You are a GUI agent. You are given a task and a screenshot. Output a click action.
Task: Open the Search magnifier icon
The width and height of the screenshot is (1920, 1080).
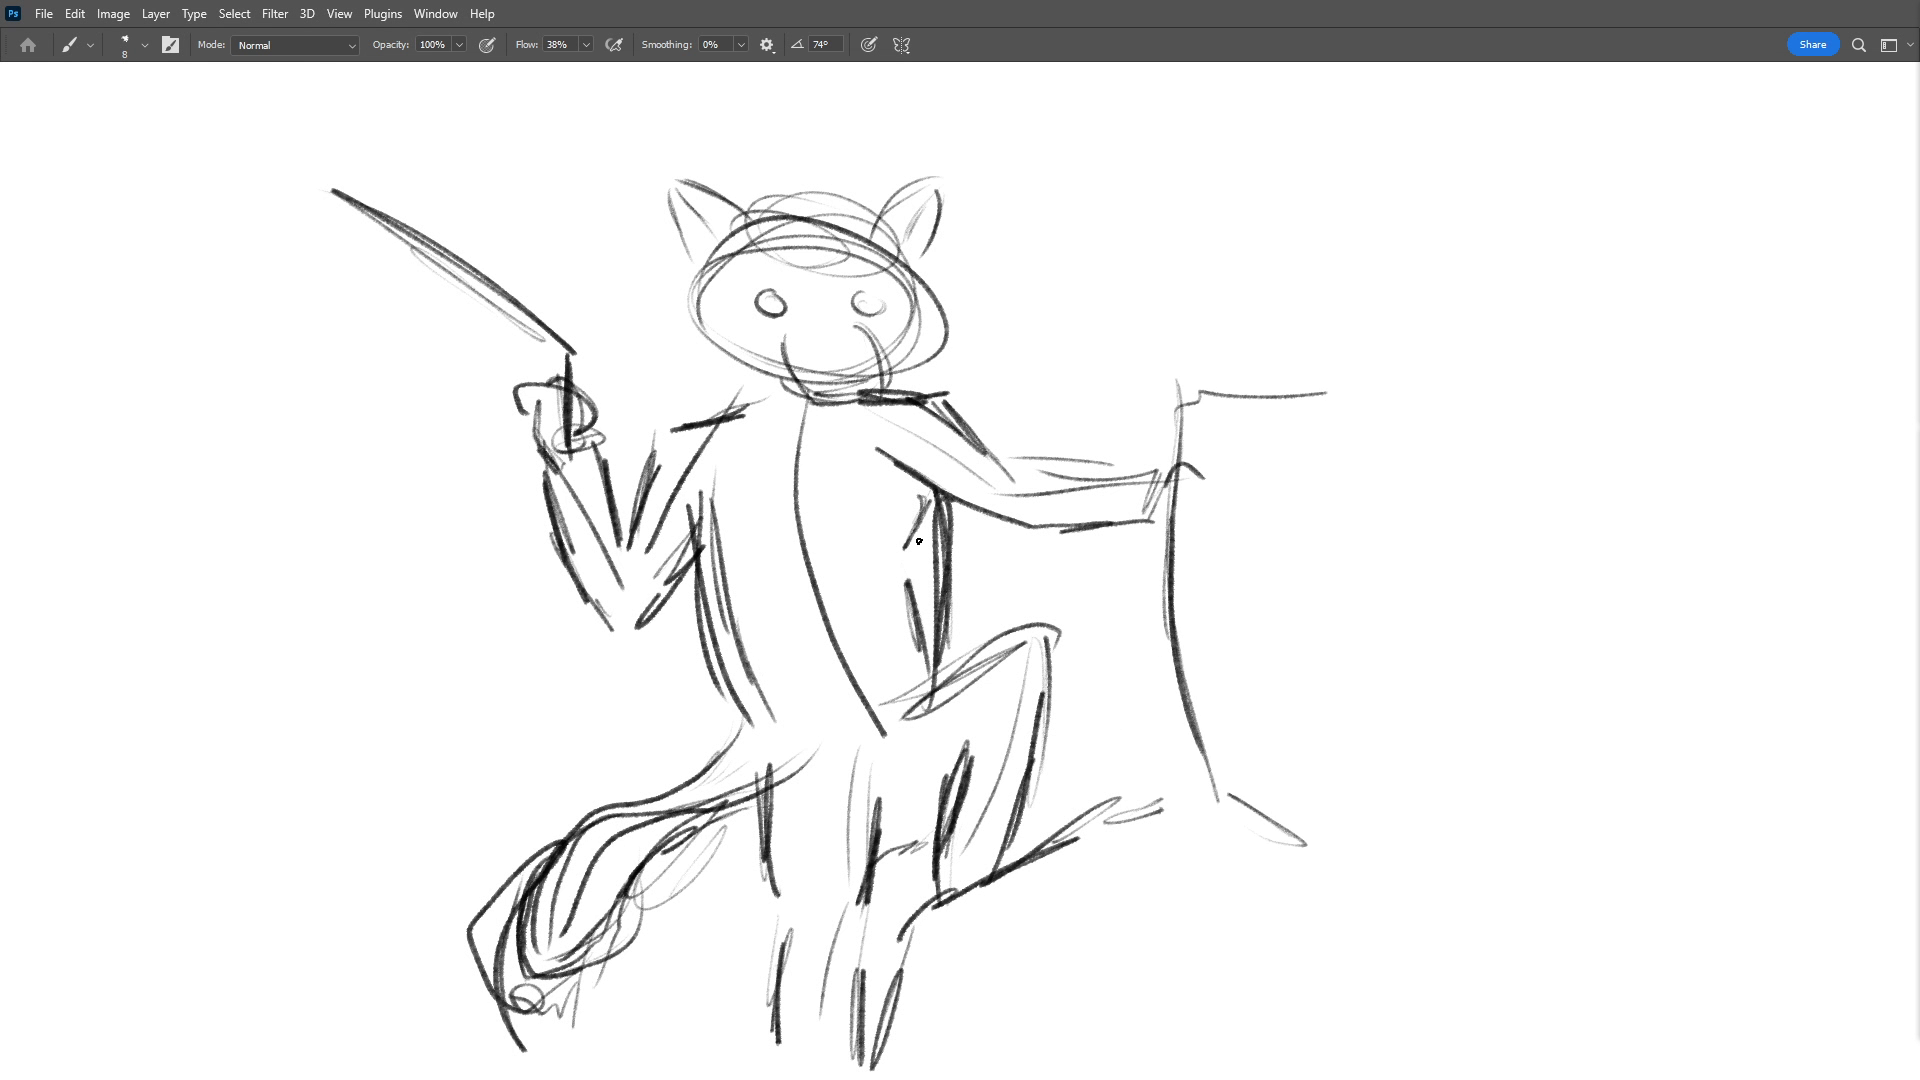click(1859, 45)
